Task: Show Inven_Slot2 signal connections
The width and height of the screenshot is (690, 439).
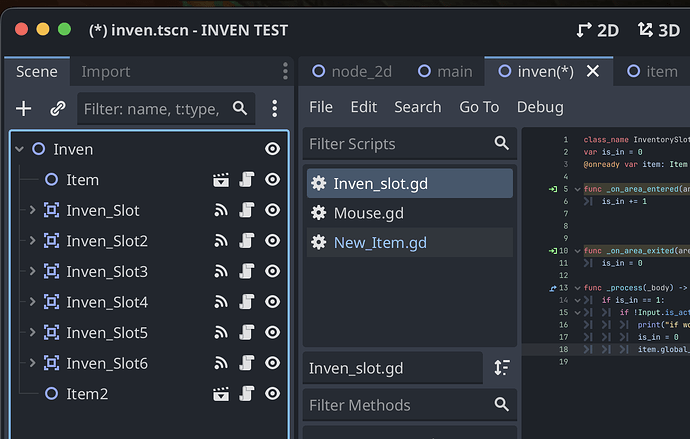Action: coord(221,241)
